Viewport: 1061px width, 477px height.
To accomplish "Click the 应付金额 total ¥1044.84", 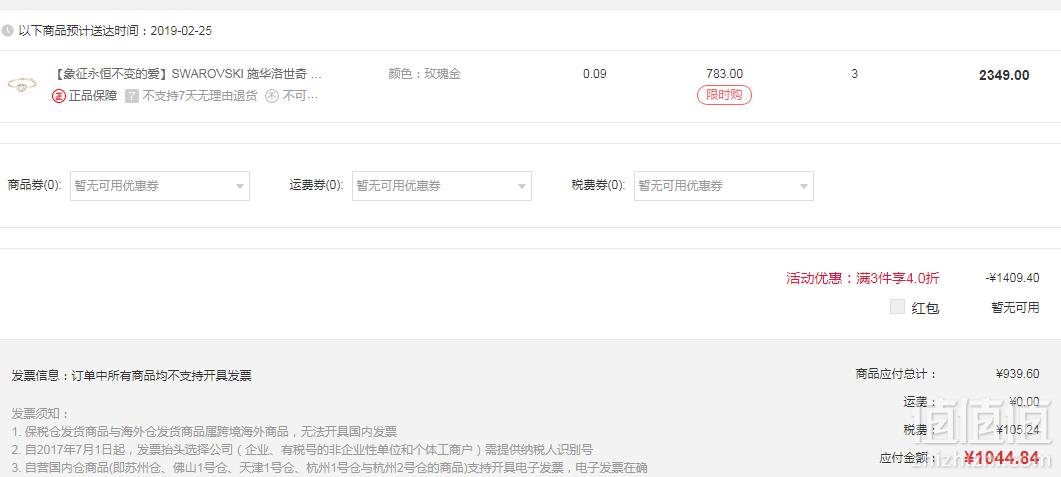I will [1001, 458].
